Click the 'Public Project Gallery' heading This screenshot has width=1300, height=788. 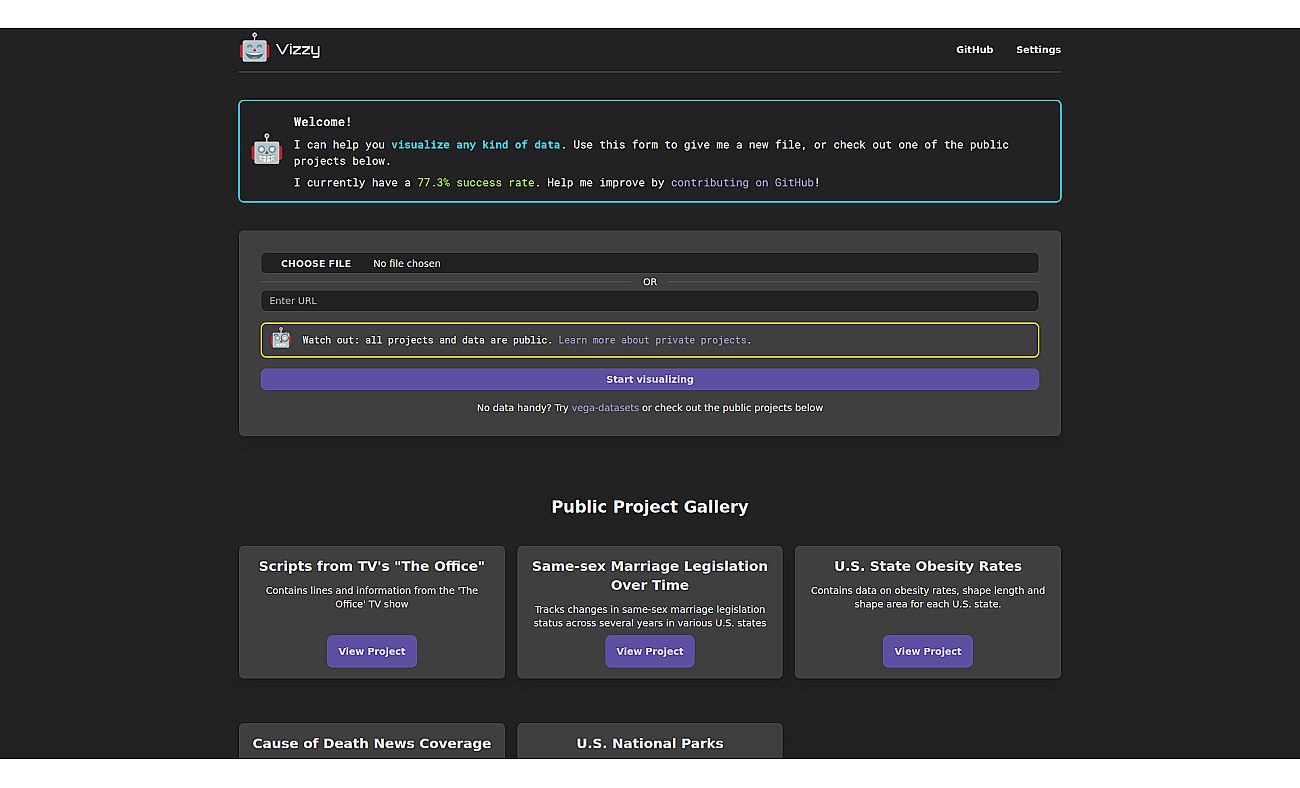(650, 507)
